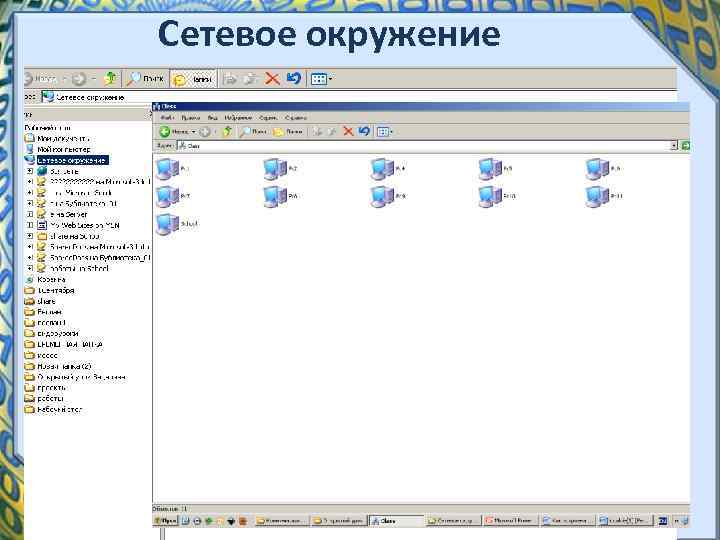Open the Правка menu in Class window
The image size is (720, 540).
tap(190, 118)
